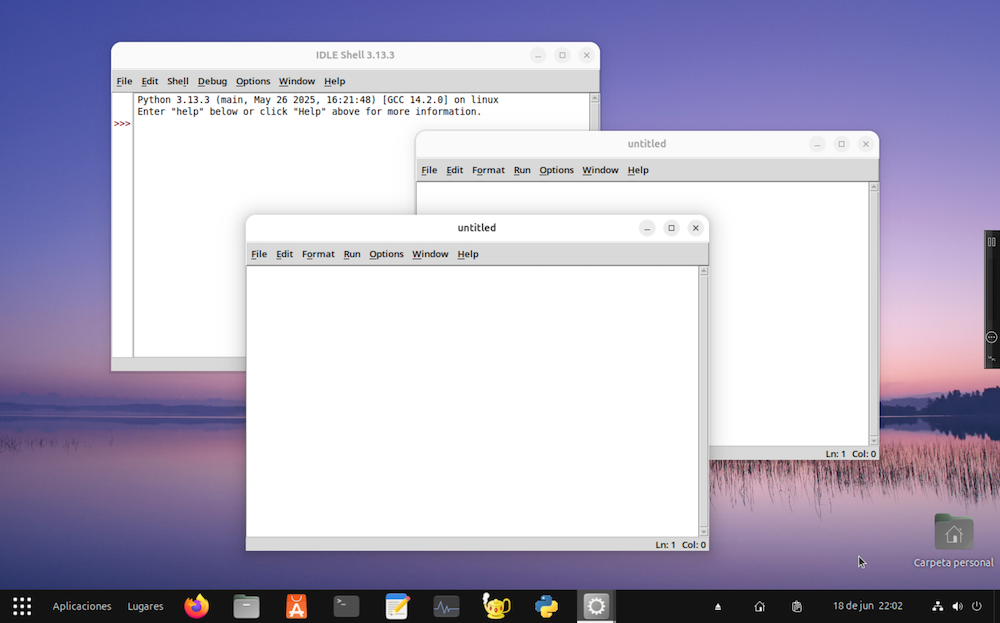The image size is (1000, 623).
Task: Open the system monitor taskbar icon
Action: tap(446, 606)
